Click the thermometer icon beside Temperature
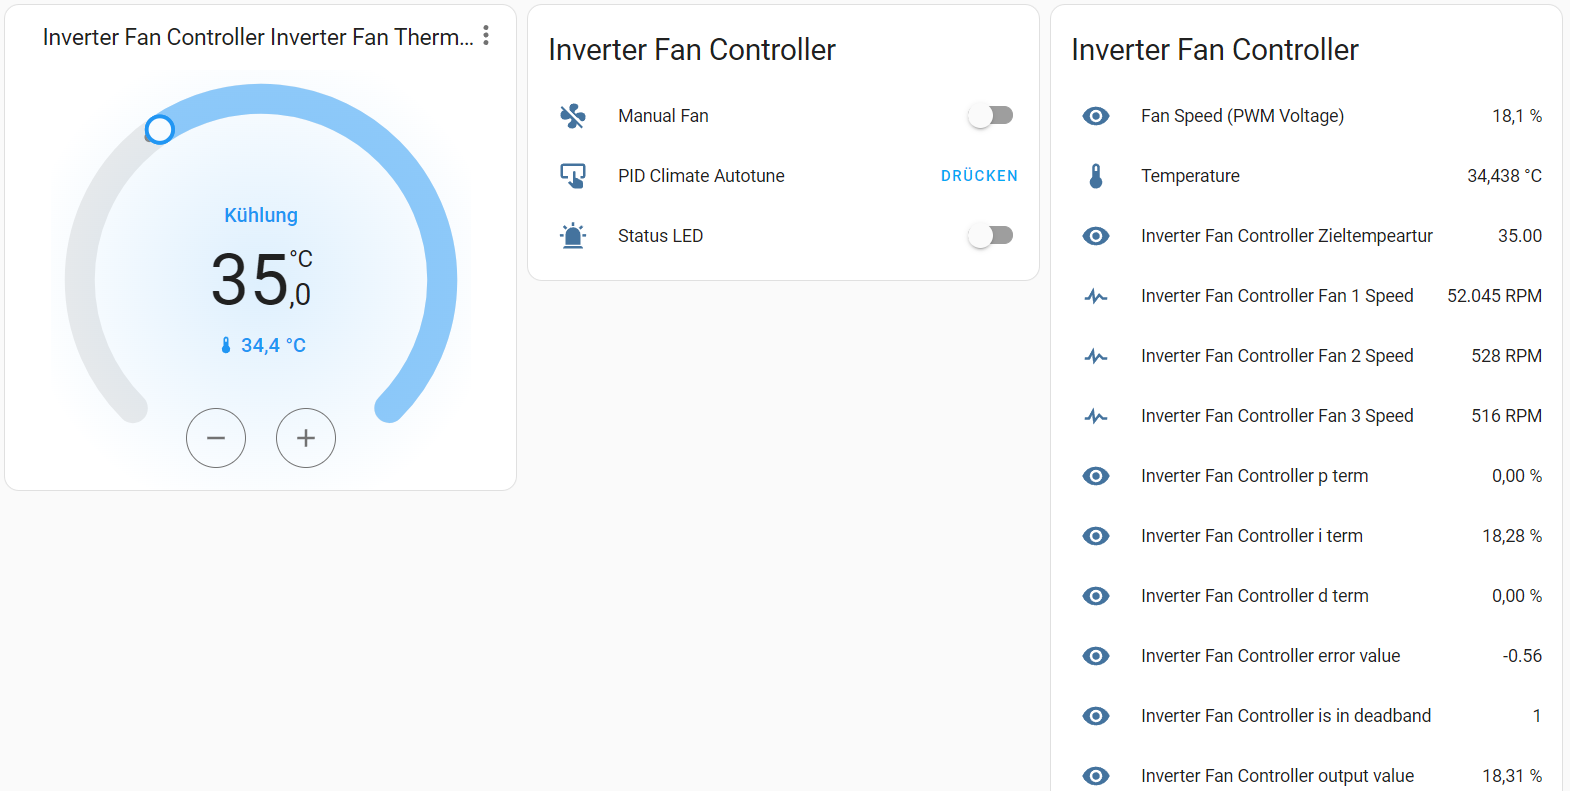This screenshot has width=1570, height=791. tap(1096, 176)
